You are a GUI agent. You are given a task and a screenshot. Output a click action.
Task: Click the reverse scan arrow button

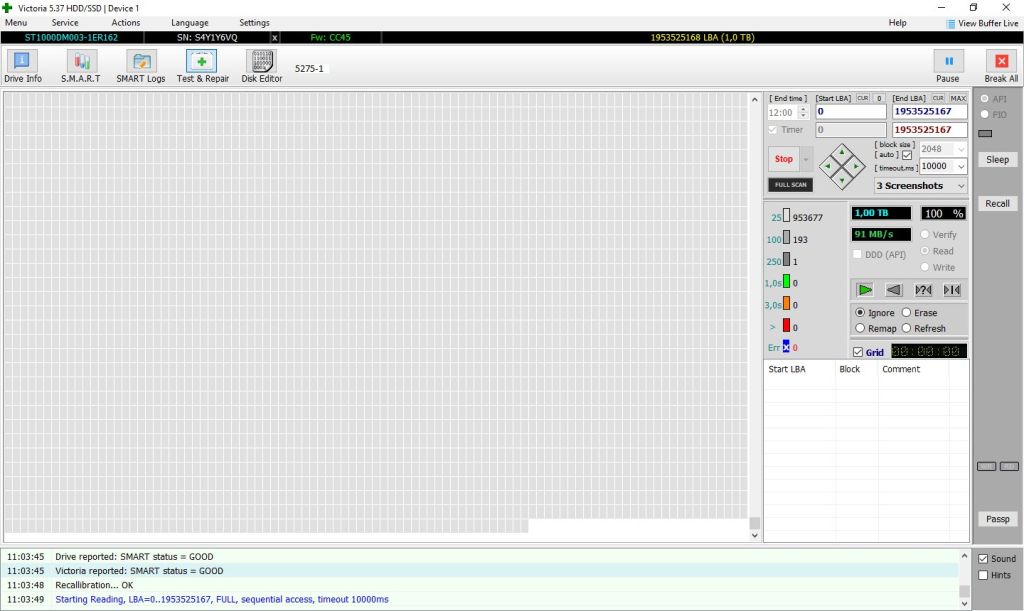coord(893,290)
